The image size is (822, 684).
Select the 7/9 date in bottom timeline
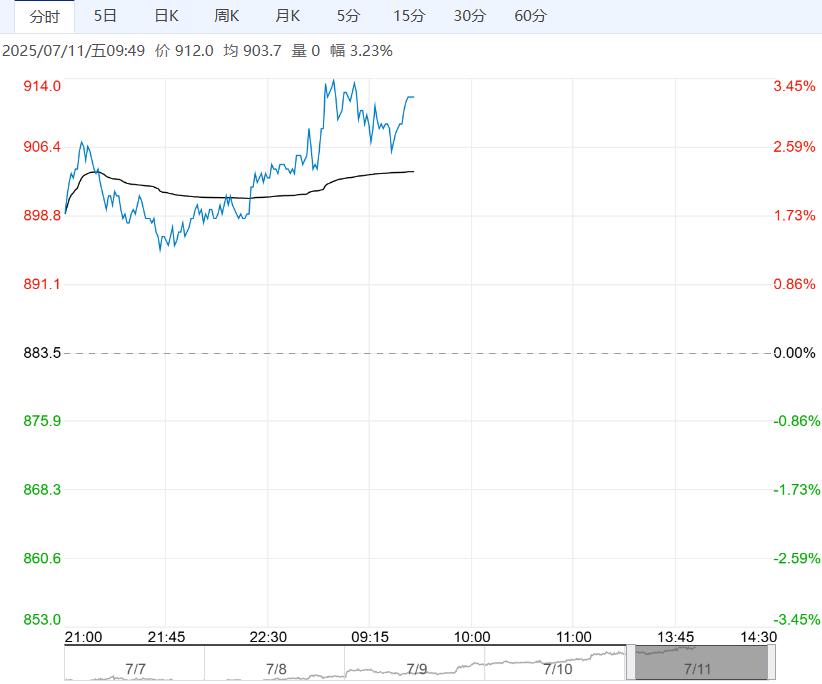(x=415, y=664)
